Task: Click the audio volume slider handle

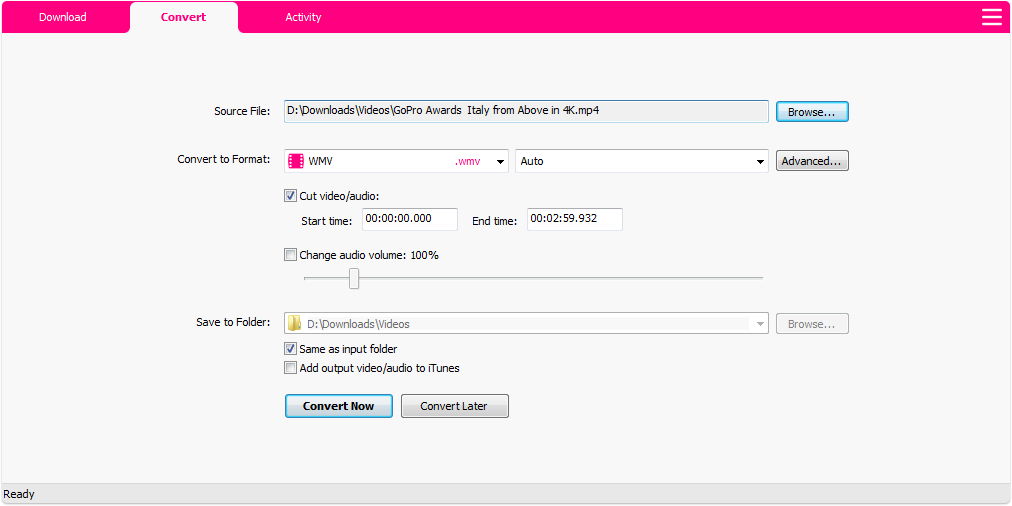Action: coord(354,278)
